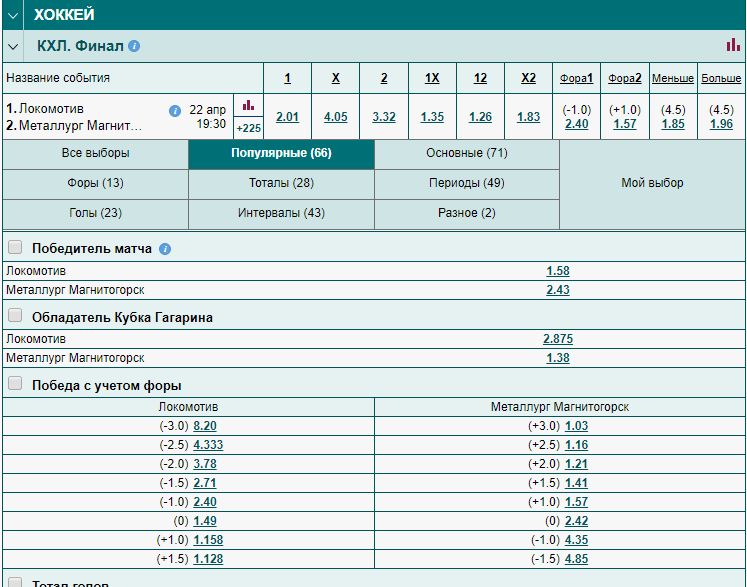Select Локомотив handicap (-1.5) odds 2.71
Image resolution: width=747 pixels, height=587 pixels.
tap(205, 483)
